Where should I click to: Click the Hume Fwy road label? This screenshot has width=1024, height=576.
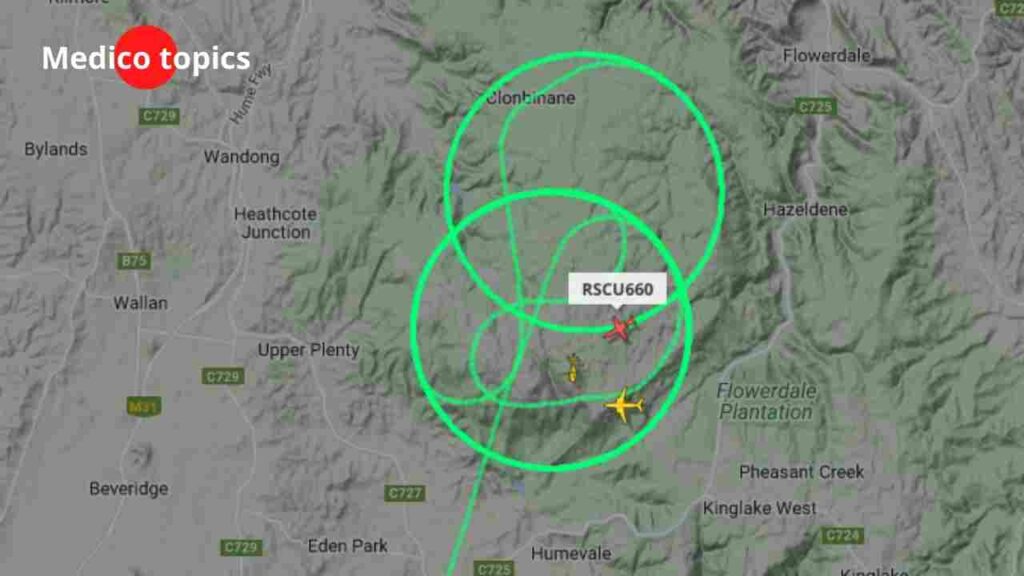(x=250, y=93)
